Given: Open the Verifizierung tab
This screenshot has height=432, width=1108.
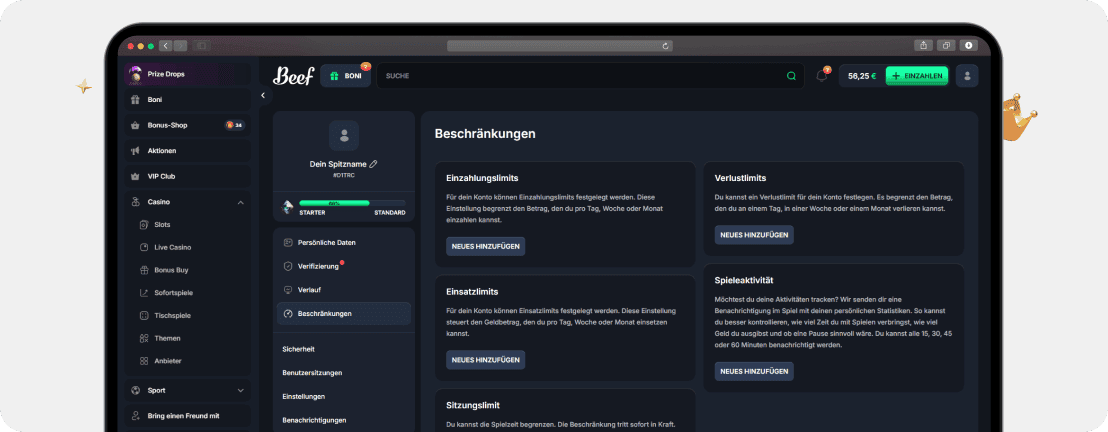Looking at the screenshot, I should coord(343,267).
